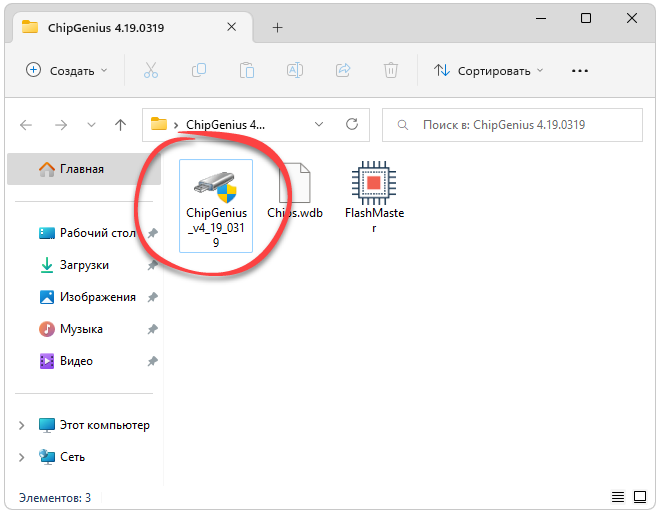Unpin Рабочий стол via its pin icon

pyautogui.click(x=153, y=233)
